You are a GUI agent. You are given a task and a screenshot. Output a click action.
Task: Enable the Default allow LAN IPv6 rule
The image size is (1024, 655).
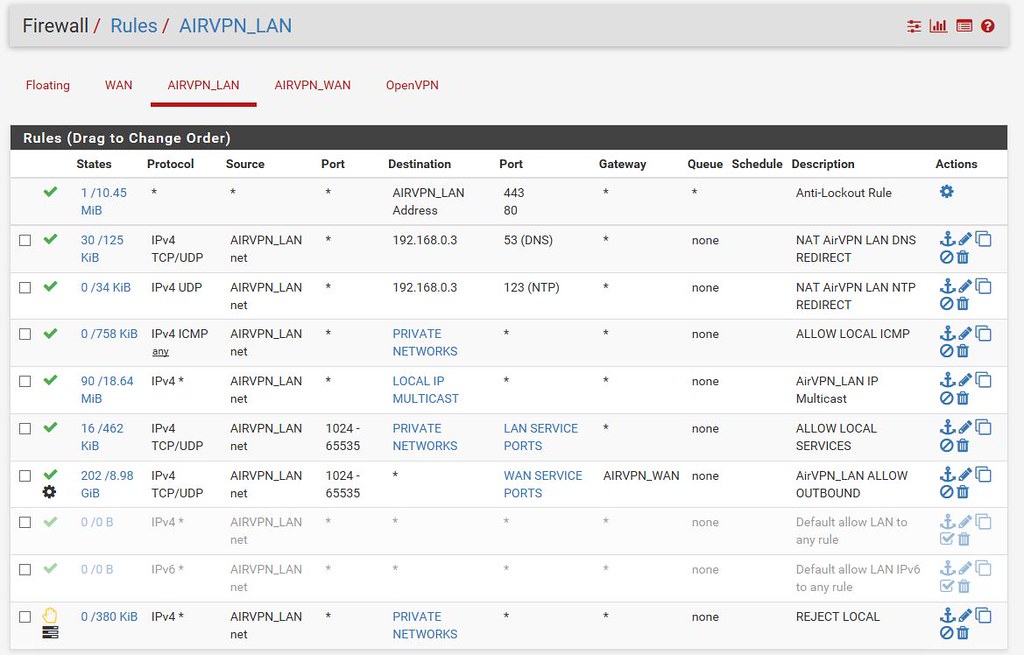[x=946, y=586]
